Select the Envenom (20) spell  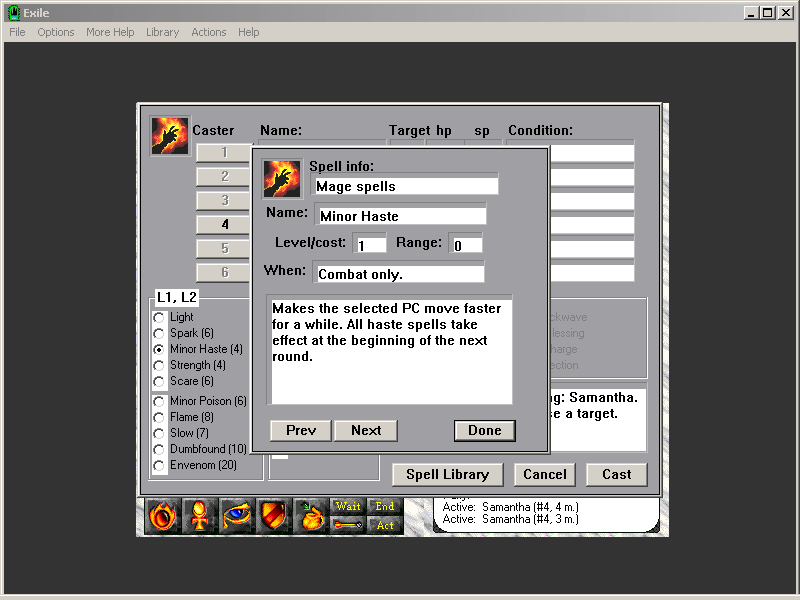(159, 465)
